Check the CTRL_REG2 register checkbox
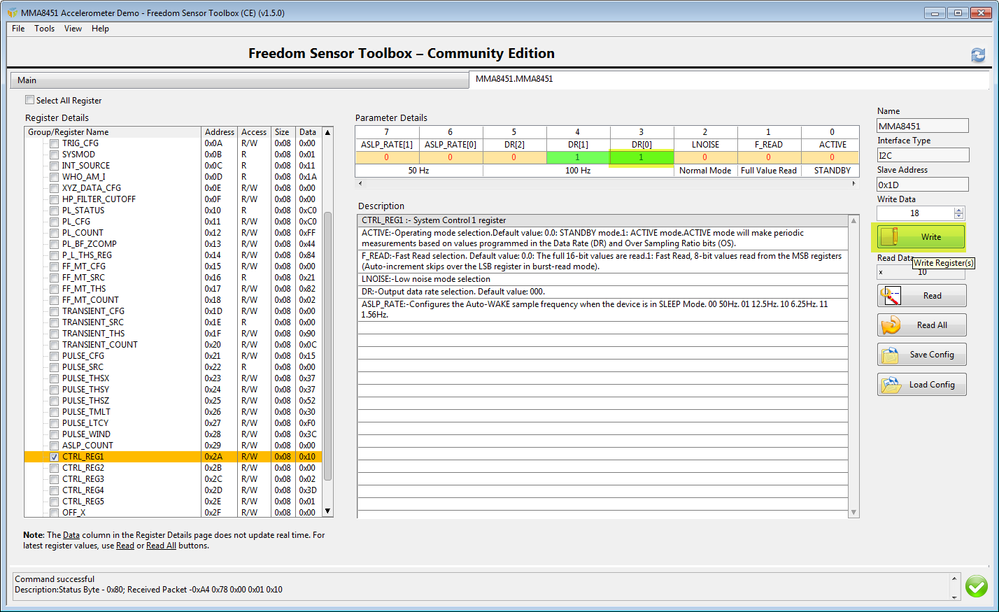The width and height of the screenshot is (999, 612). (54, 468)
